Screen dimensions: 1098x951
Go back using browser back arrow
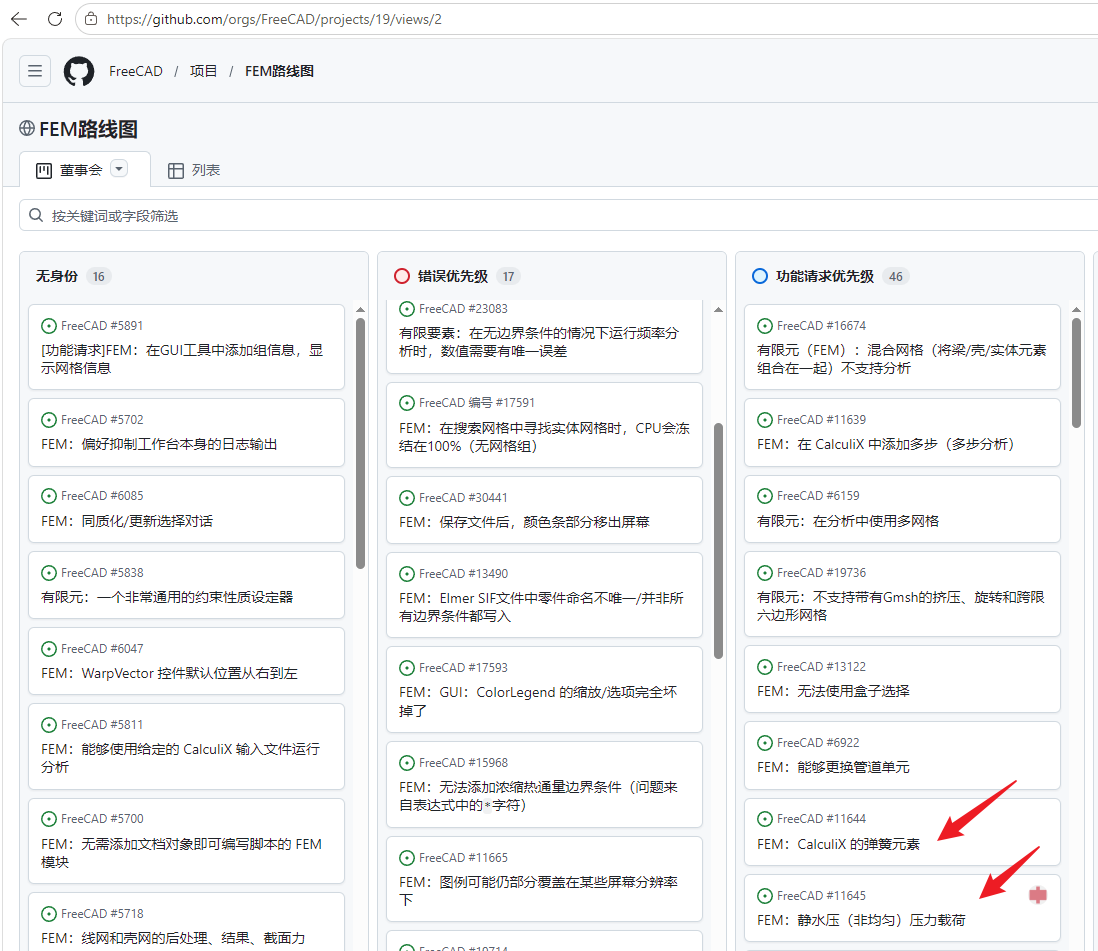(x=19, y=19)
